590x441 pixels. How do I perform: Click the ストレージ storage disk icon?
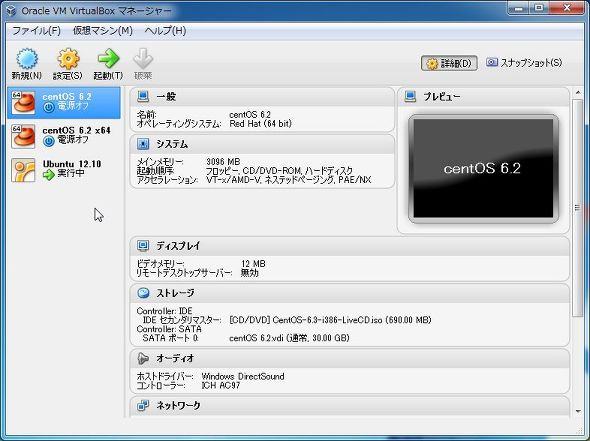(143, 293)
